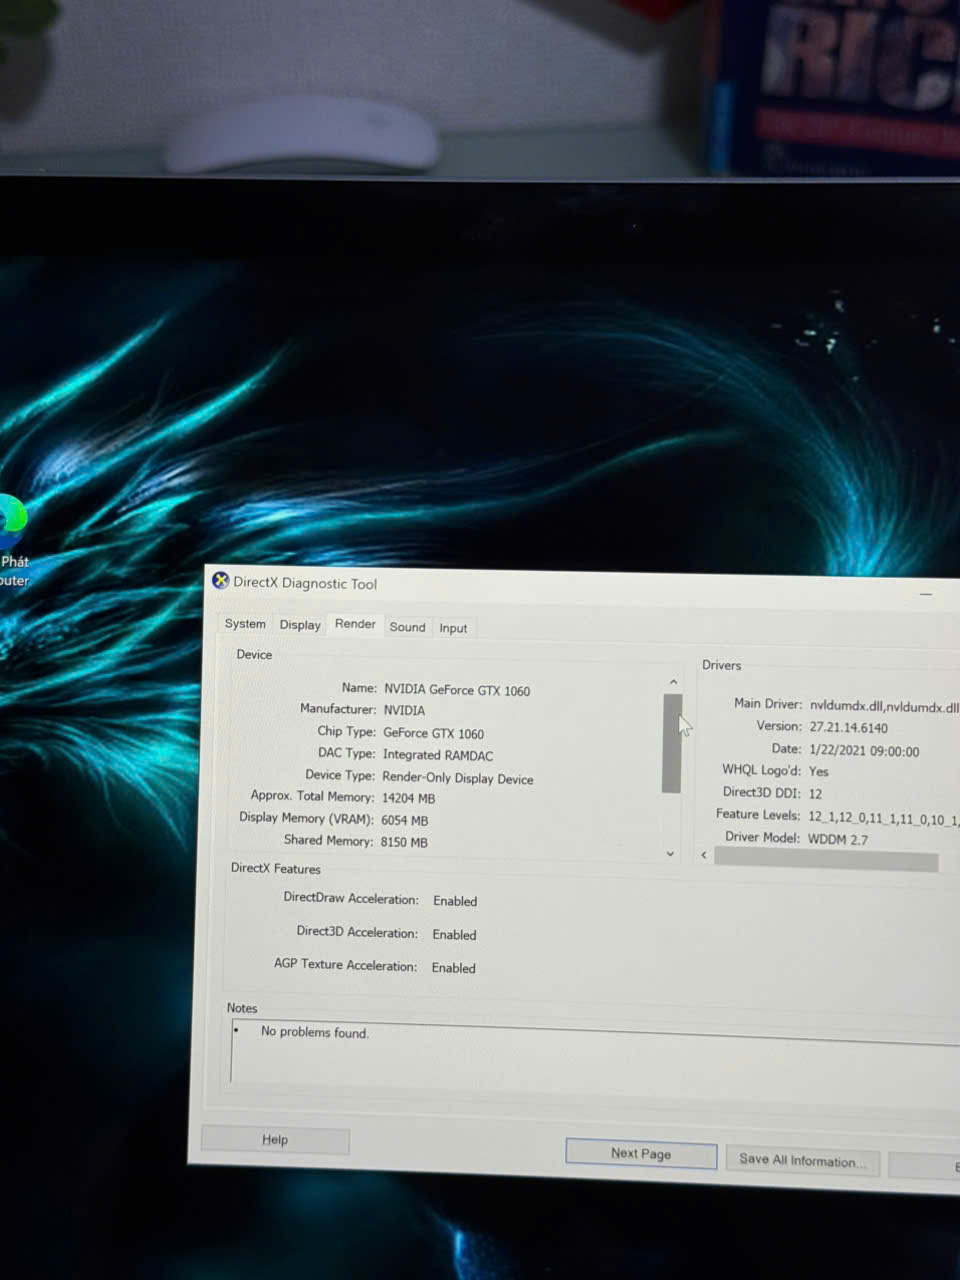
Task: Click the Name value "NVIDIA GeForce GTX 1060"
Action: click(457, 690)
